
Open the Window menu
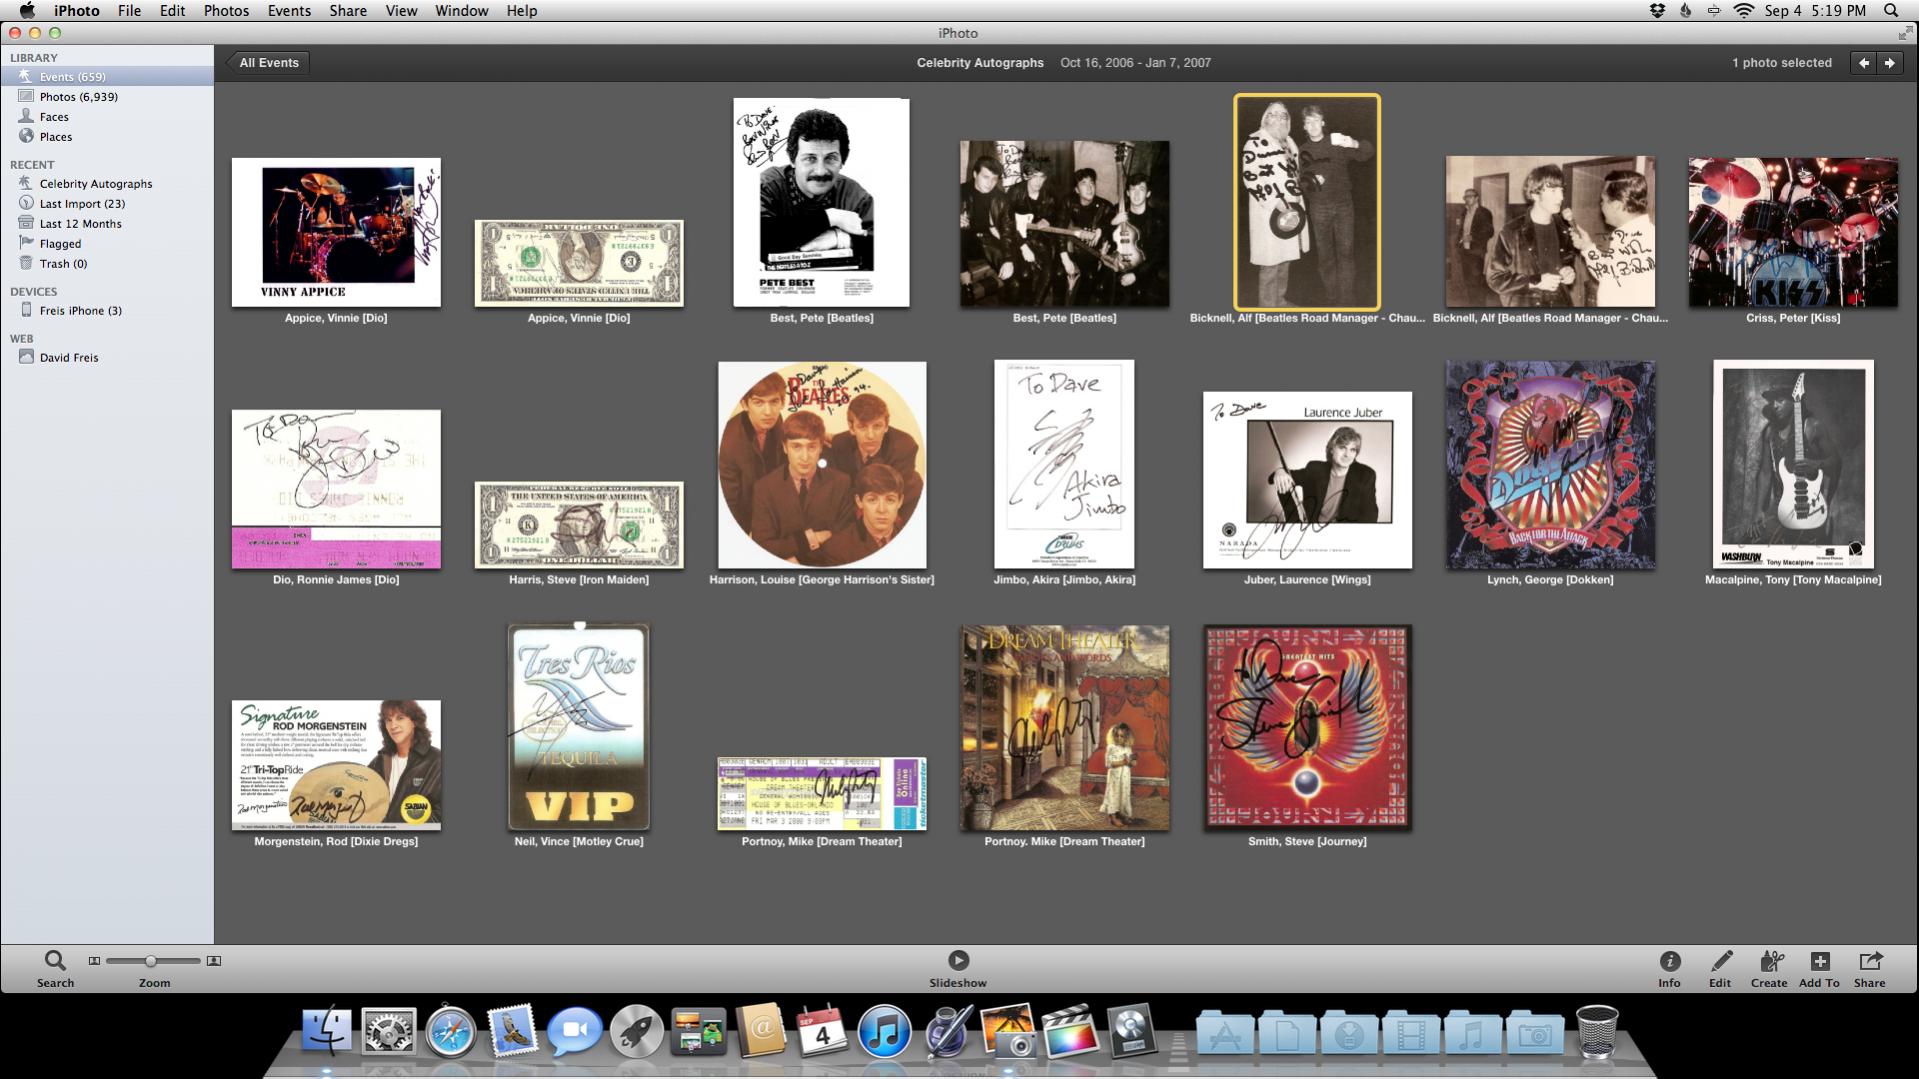461,11
